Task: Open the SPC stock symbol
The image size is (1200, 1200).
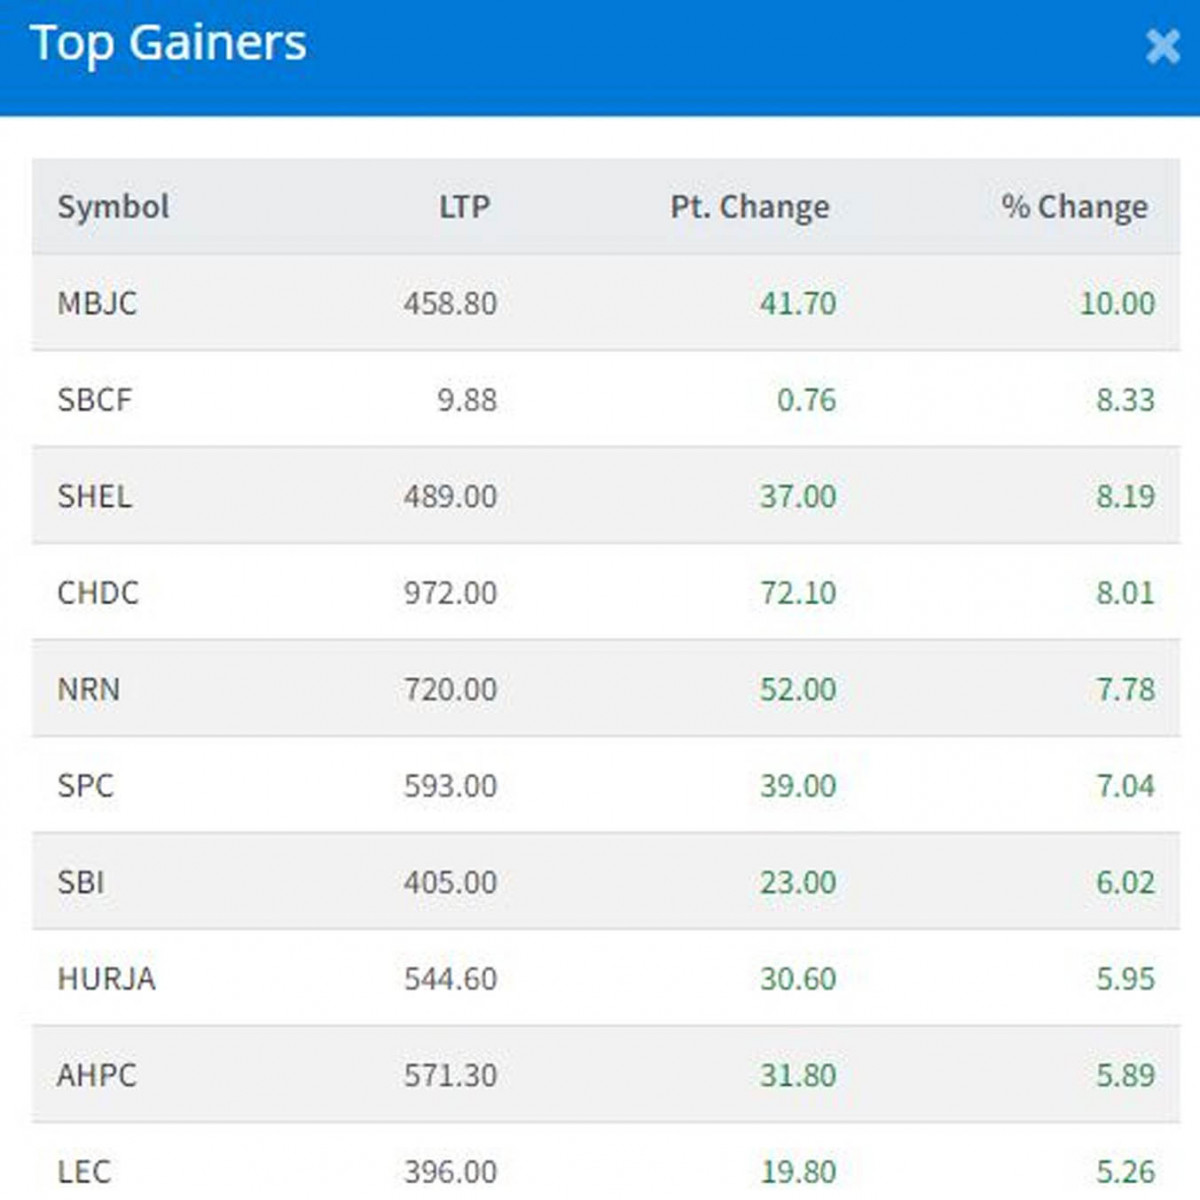Action: 86,786
